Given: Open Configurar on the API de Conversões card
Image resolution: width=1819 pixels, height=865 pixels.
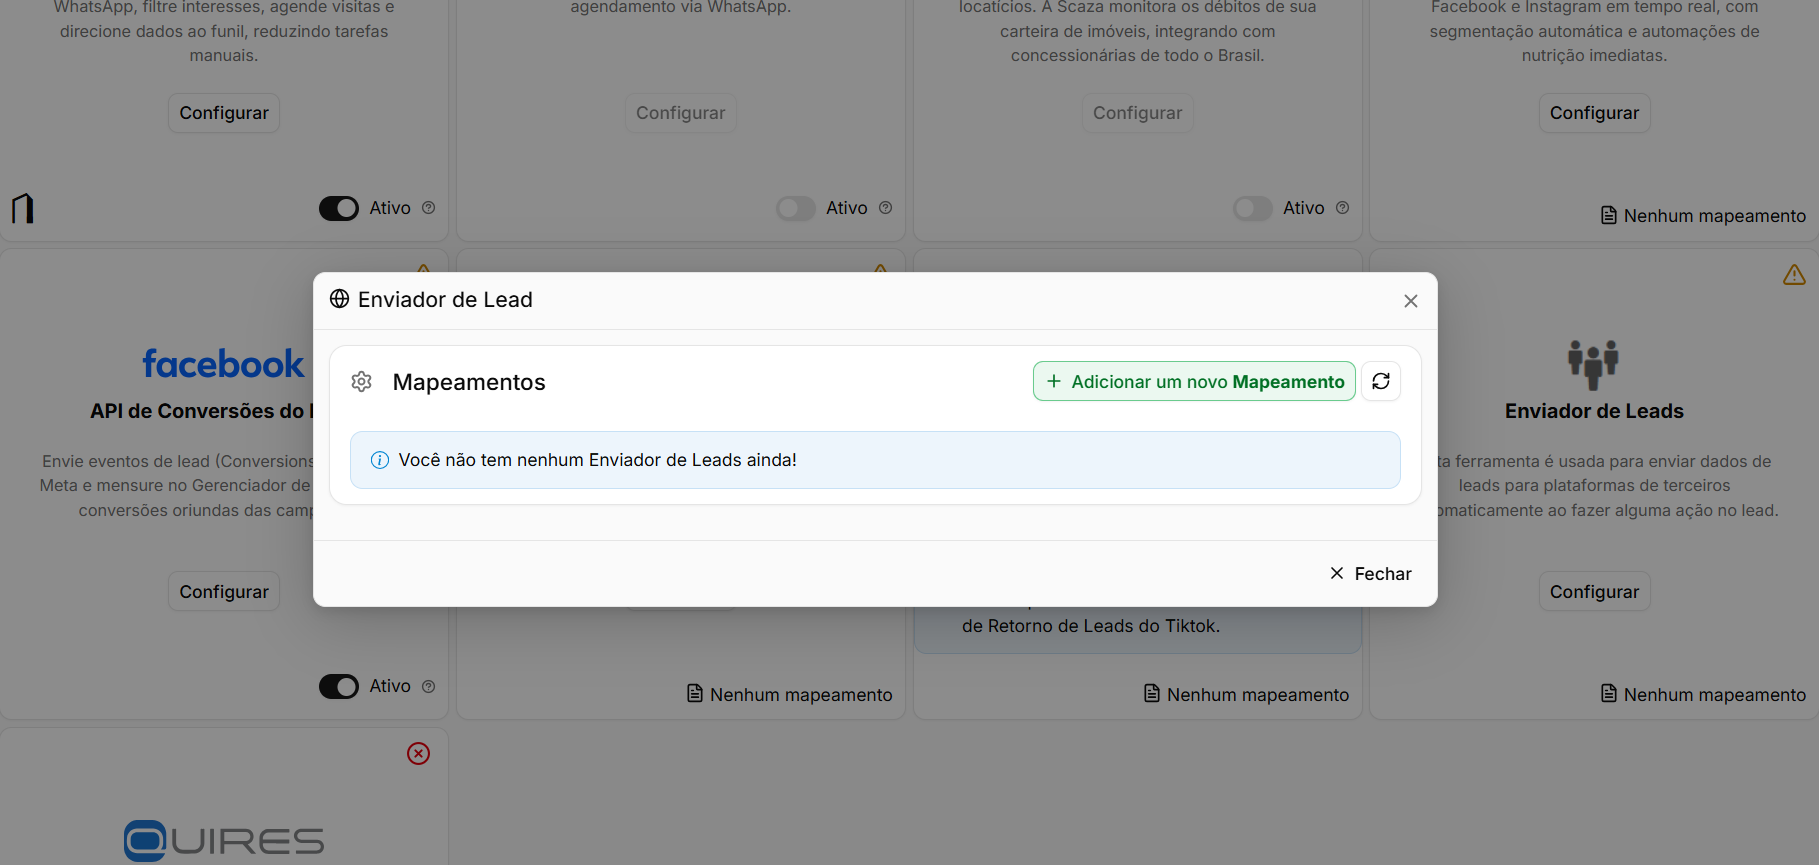Looking at the screenshot, I should tap(224, 591).
